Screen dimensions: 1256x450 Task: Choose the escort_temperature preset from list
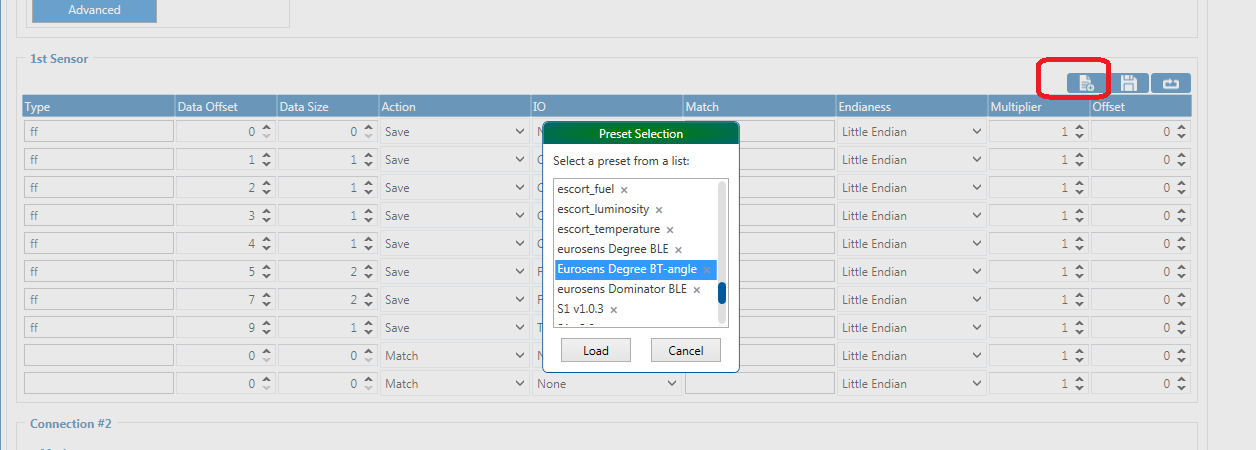point(608,230)
